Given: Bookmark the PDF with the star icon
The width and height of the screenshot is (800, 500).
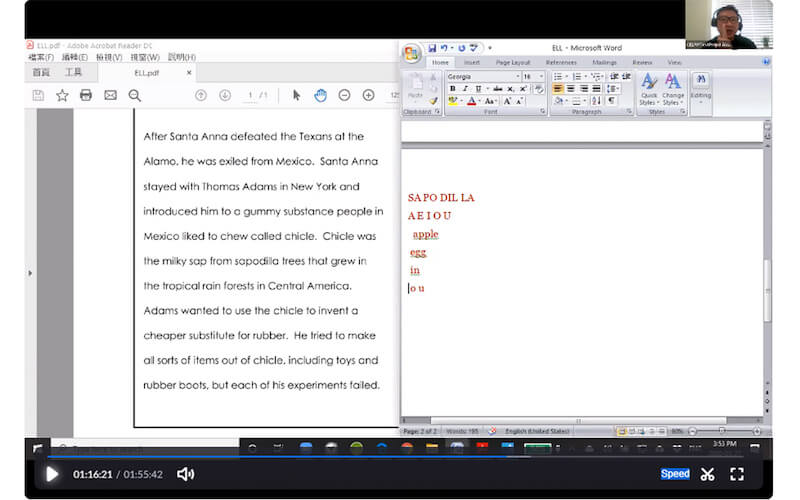Looking at the screenshot, I should 62,95.
